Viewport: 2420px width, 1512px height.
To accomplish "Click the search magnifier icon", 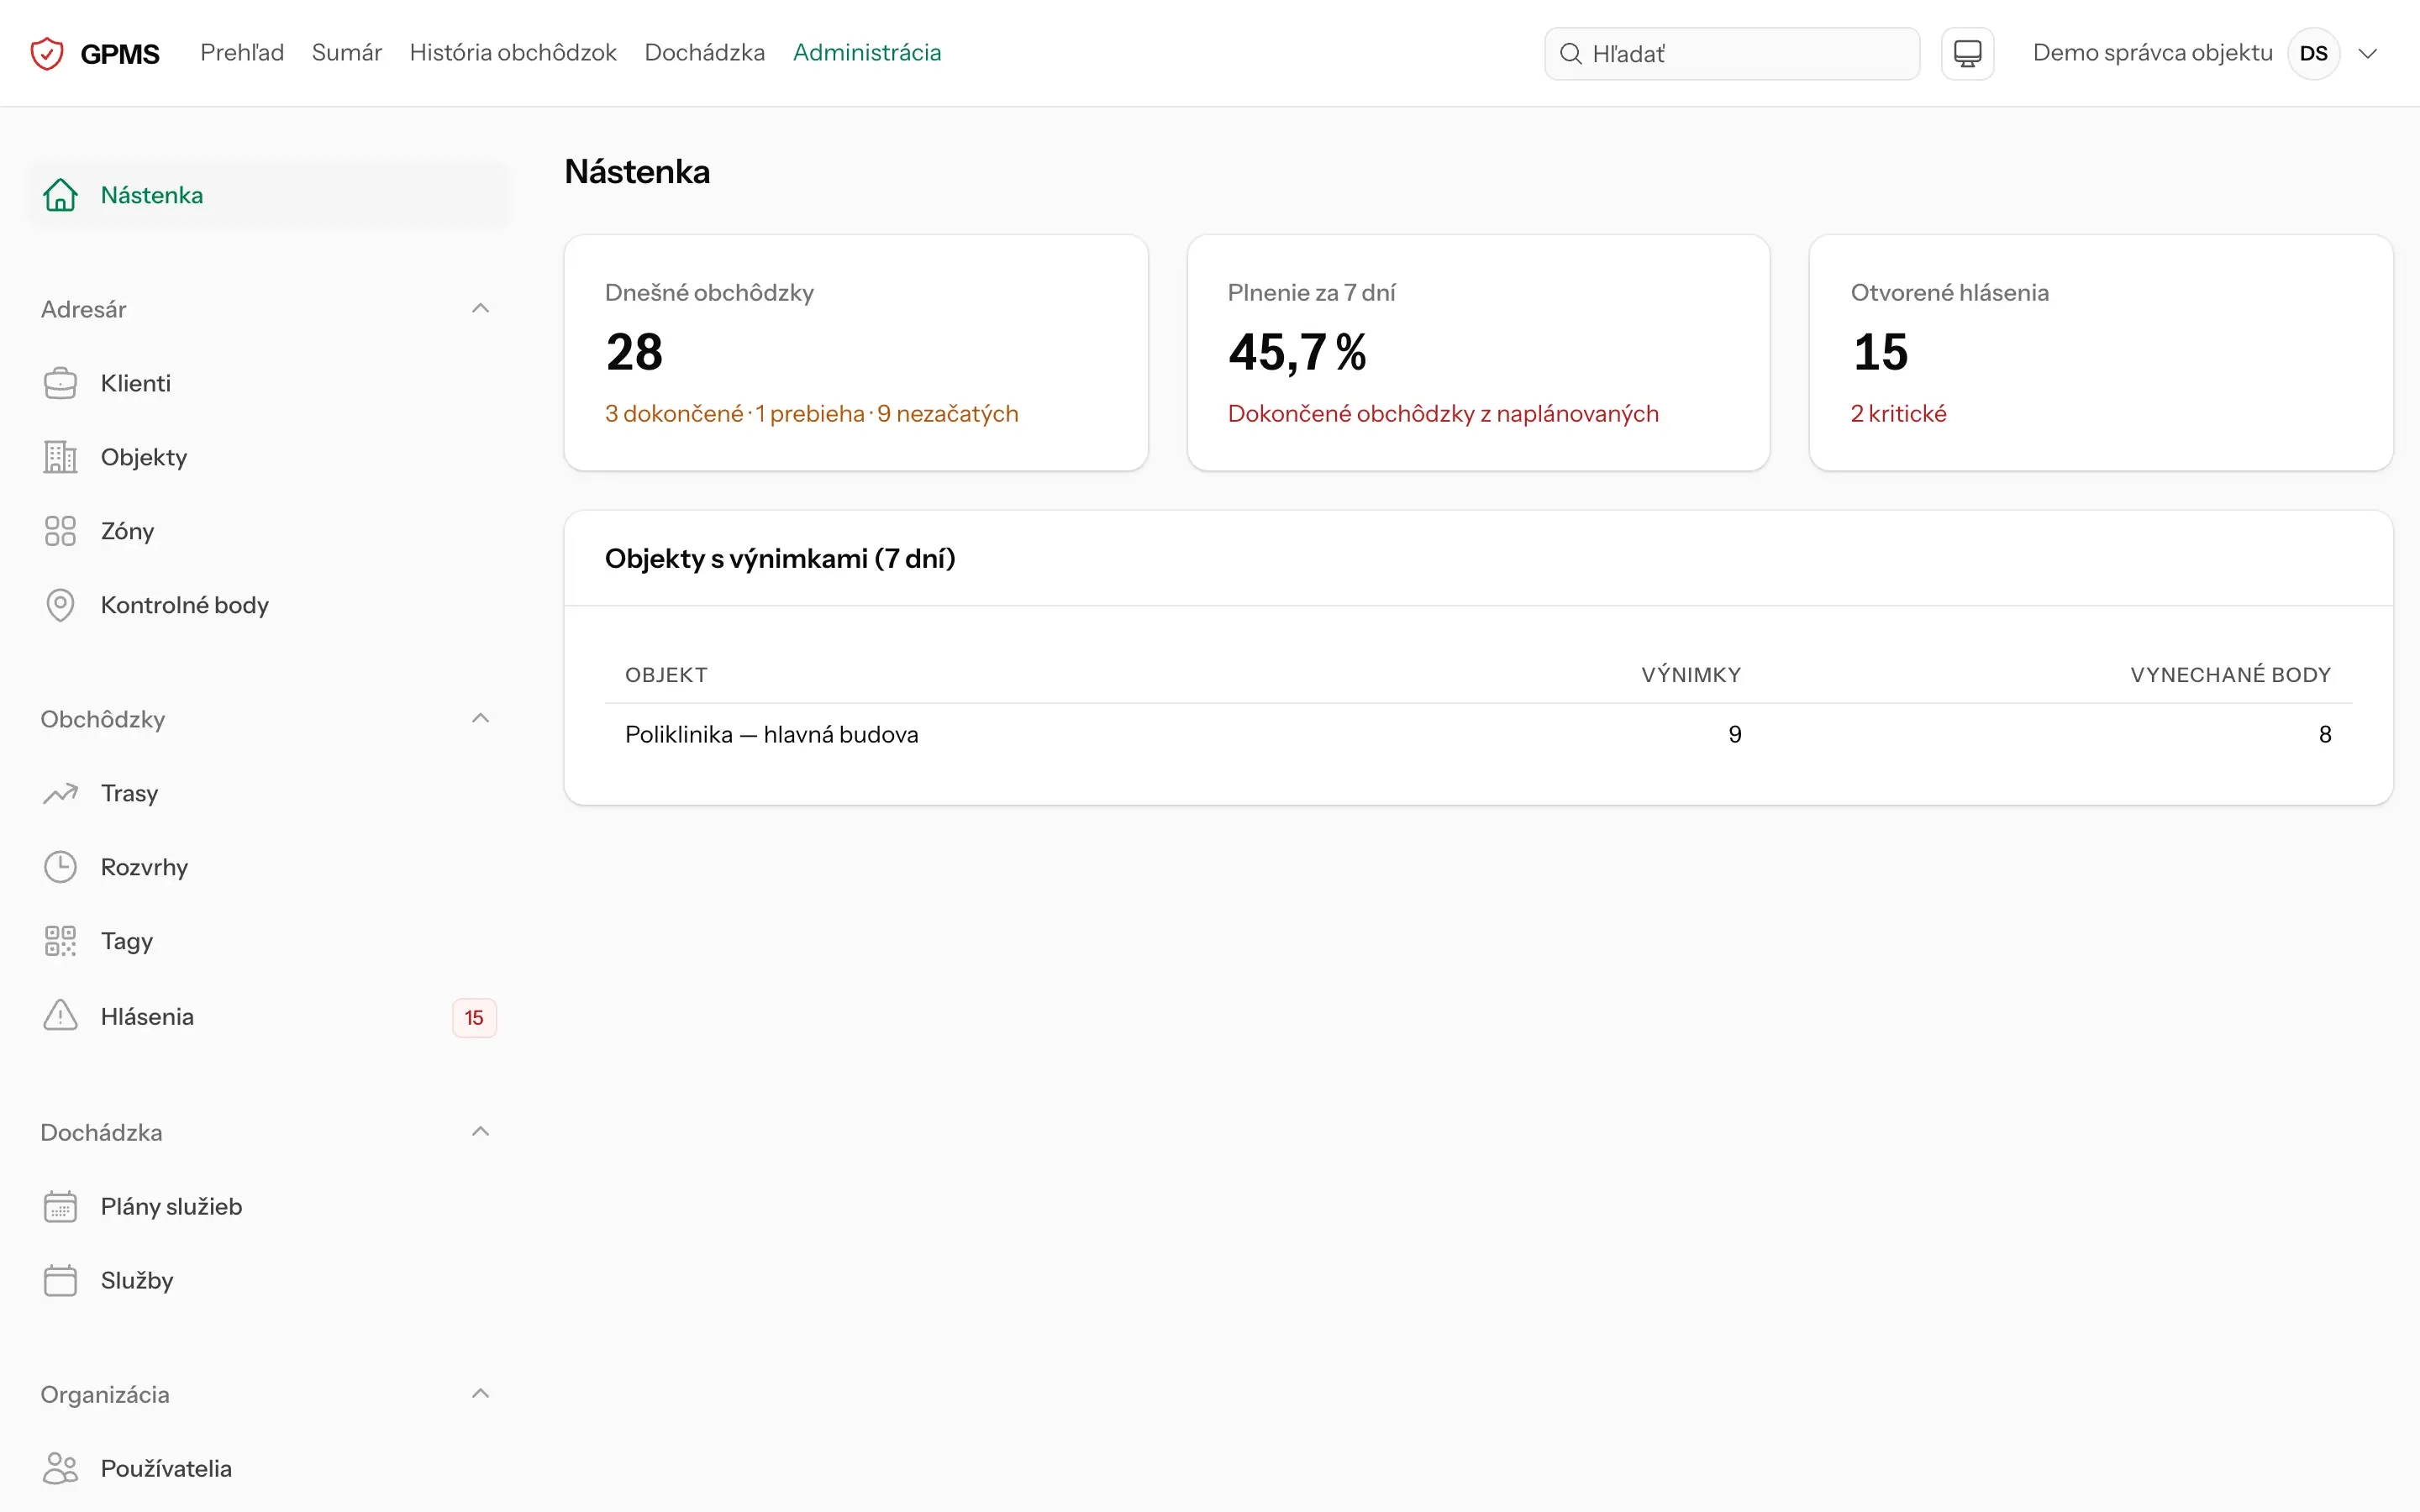I will (1571, 54).
